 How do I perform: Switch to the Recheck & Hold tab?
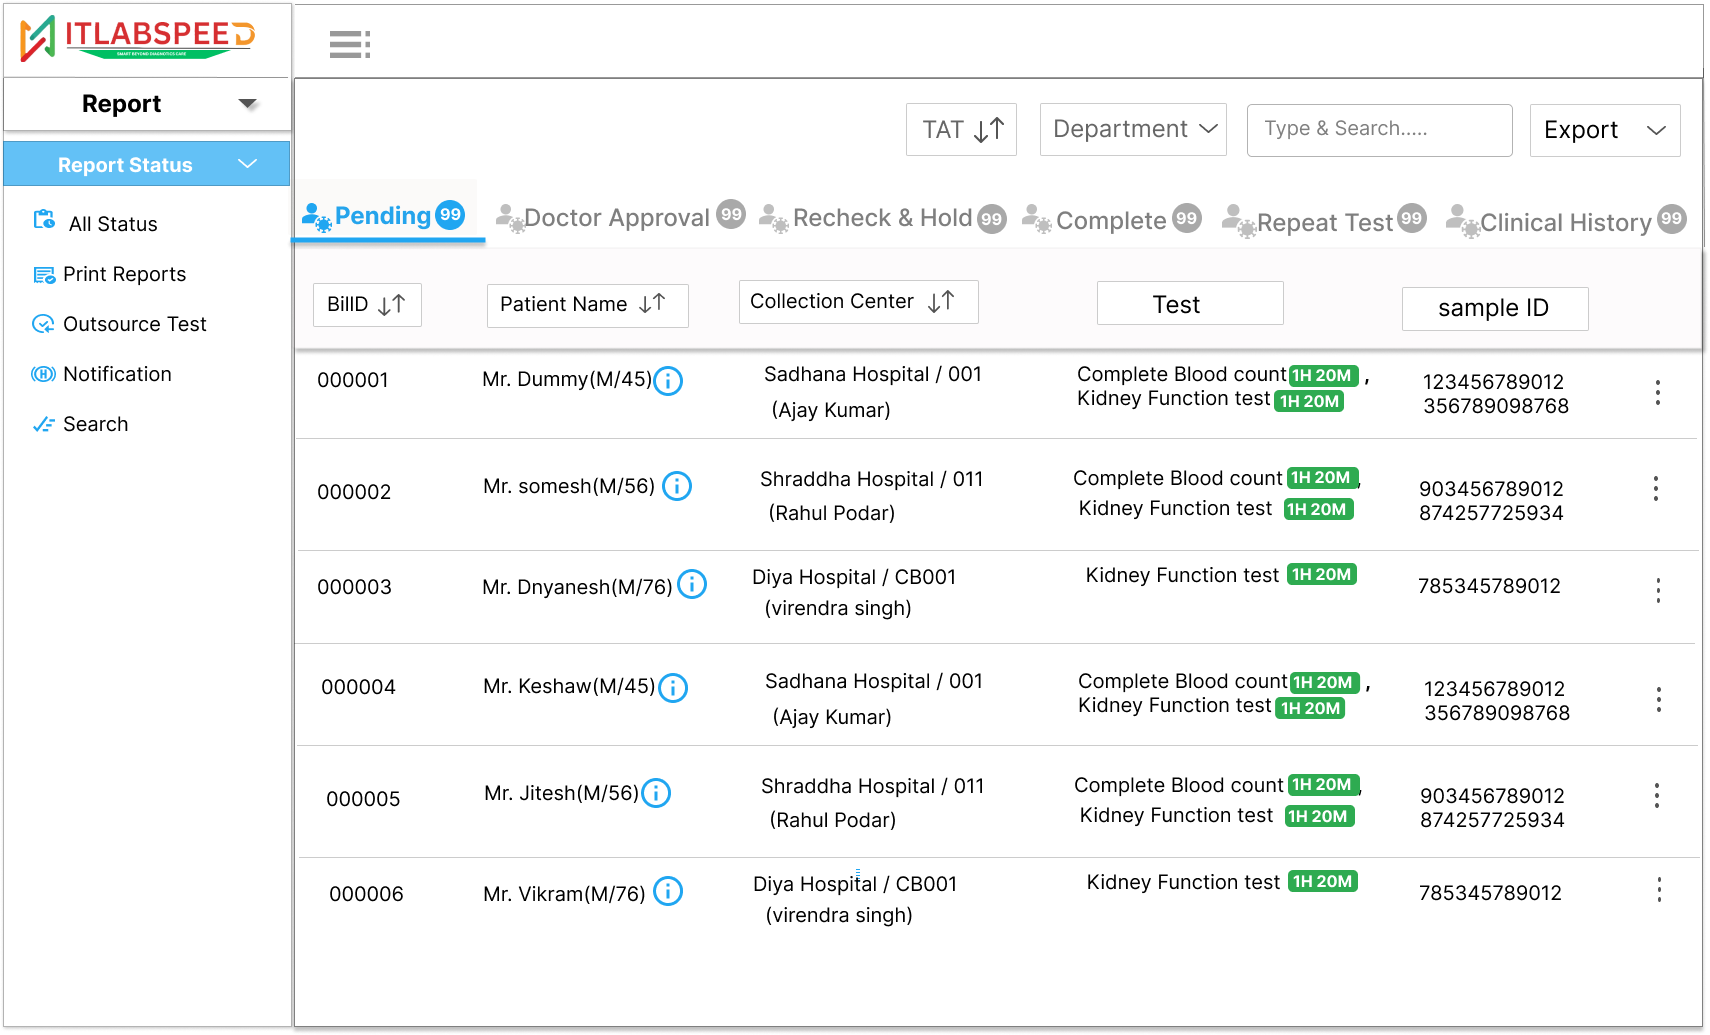(x=883, y=218)
